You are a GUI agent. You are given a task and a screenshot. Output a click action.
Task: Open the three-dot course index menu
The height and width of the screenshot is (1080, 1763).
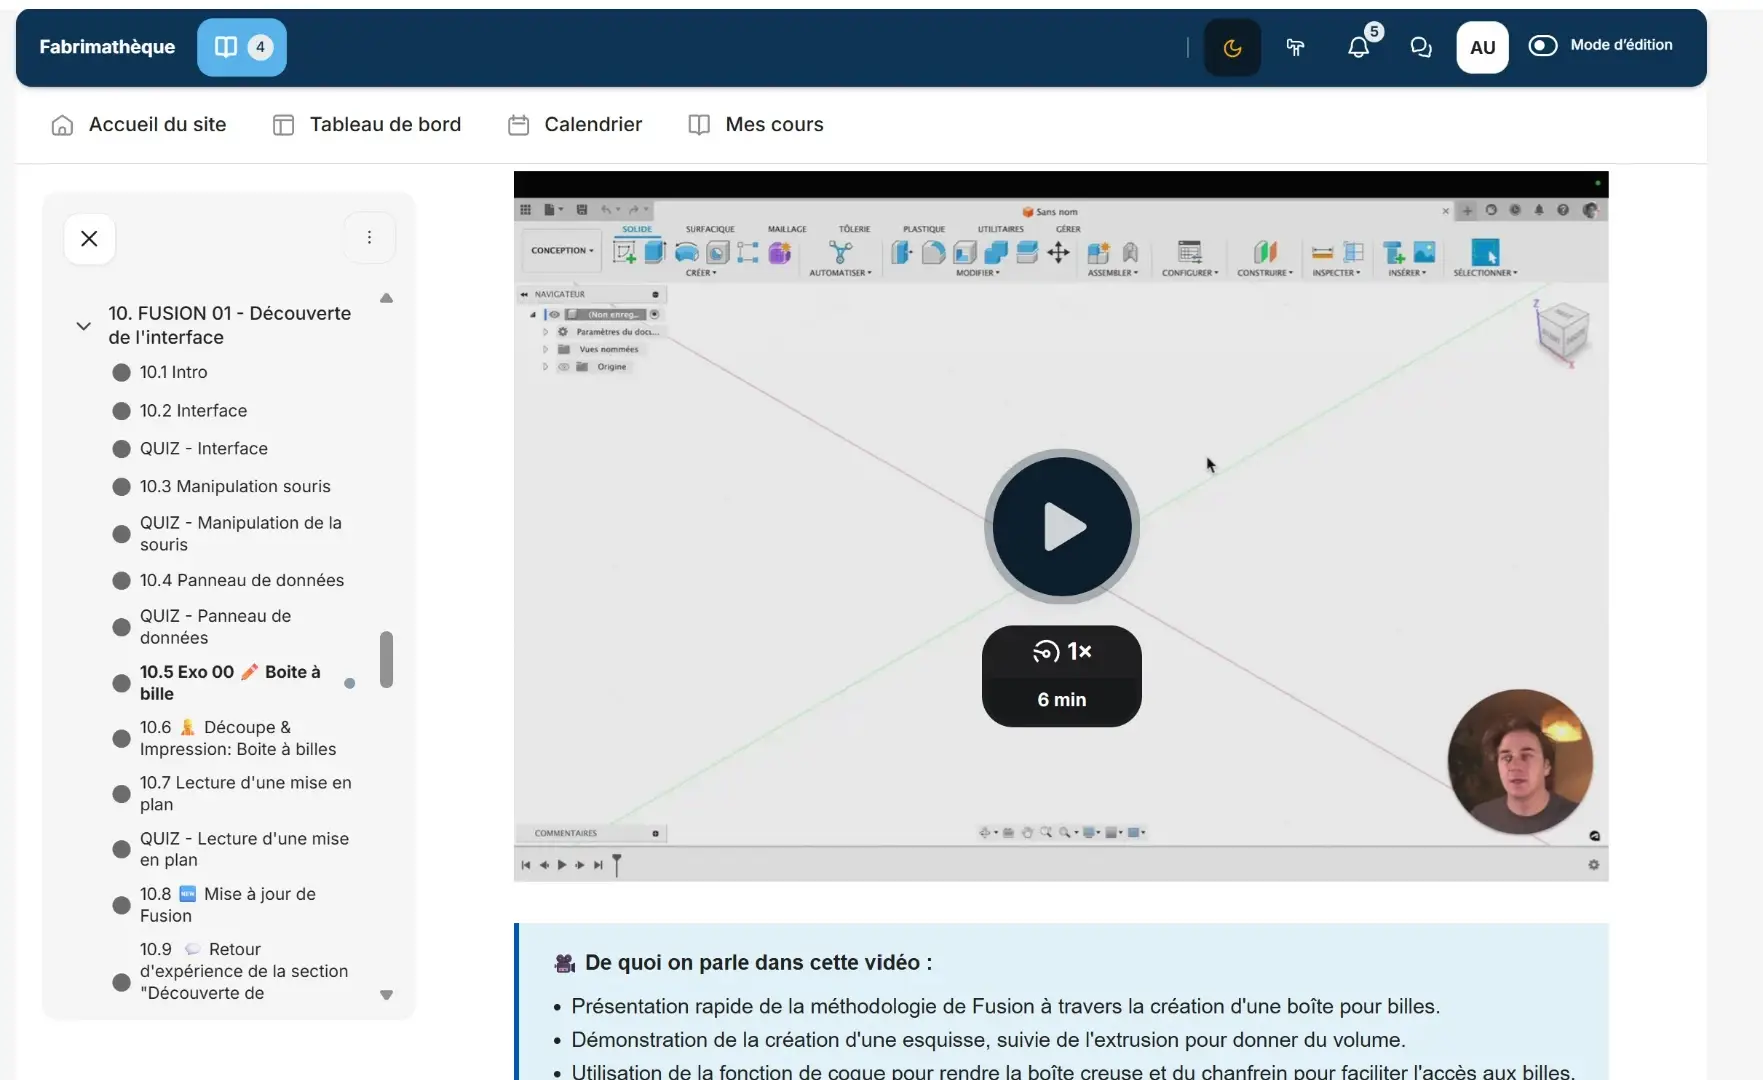pyautogui.click(x=369, y=237)
